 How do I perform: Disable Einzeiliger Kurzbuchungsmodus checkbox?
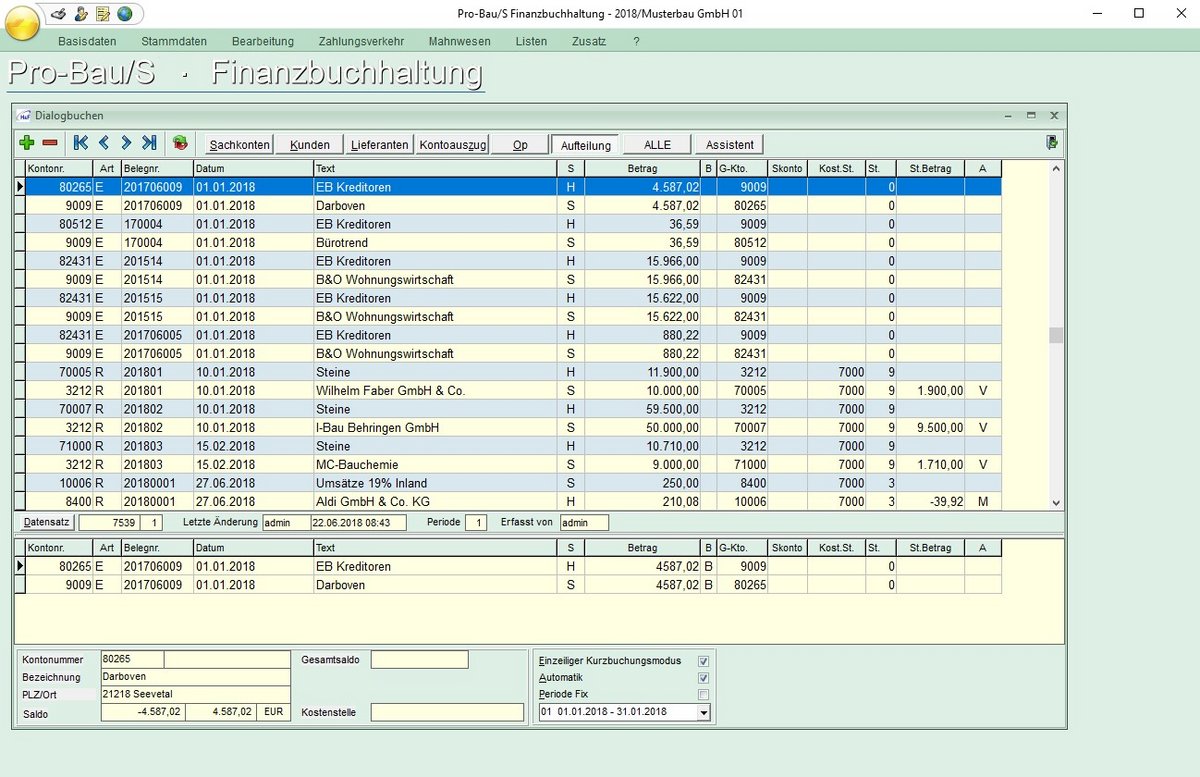pyautogui.click(x=703, y=661)
